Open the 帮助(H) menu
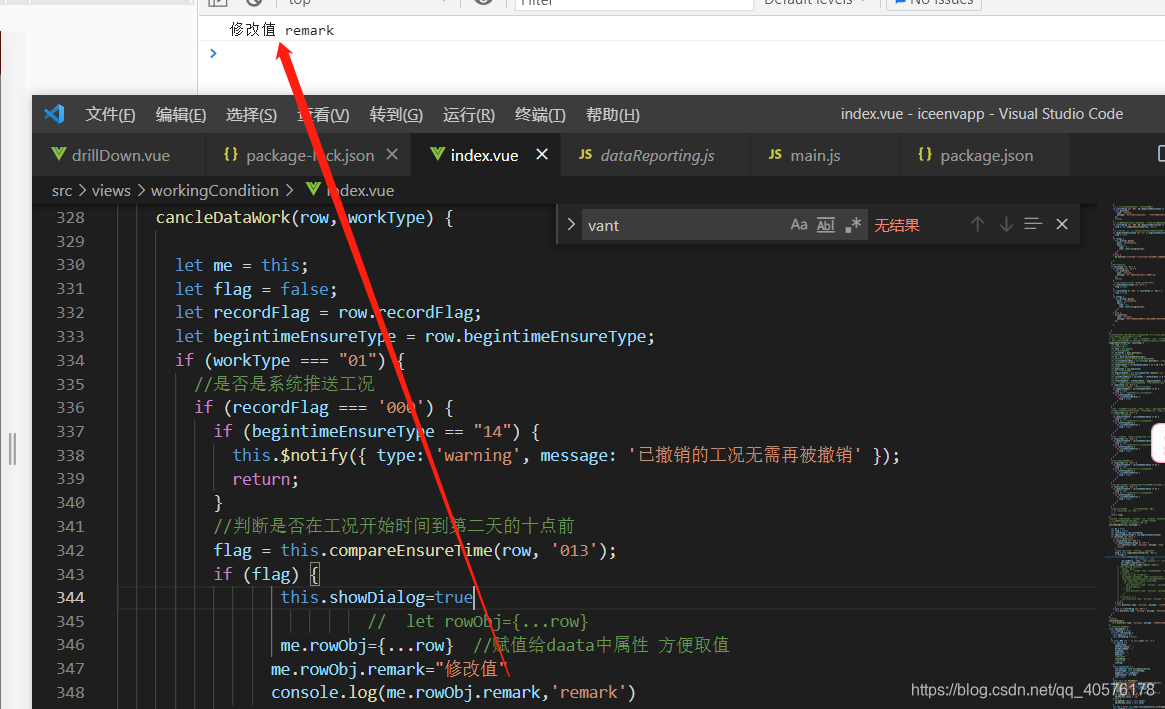1165x709 pixels. [612, 114]
